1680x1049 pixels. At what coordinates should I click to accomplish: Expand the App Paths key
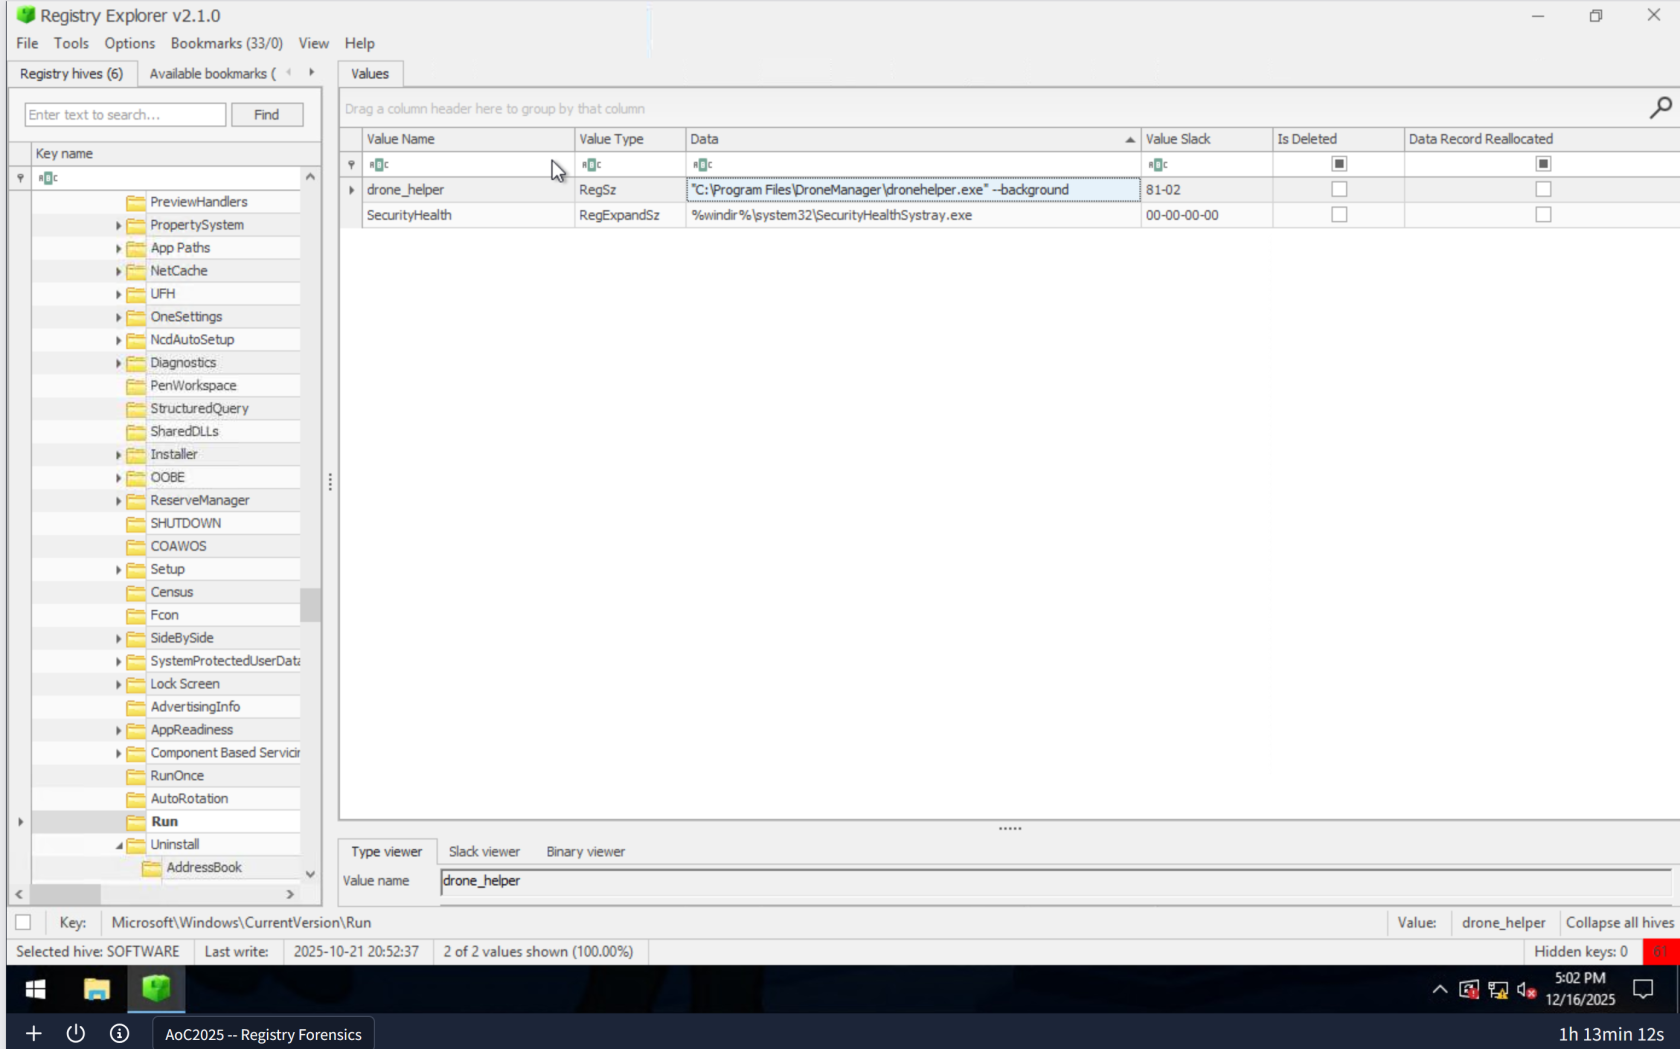click(x=118, y=249)
